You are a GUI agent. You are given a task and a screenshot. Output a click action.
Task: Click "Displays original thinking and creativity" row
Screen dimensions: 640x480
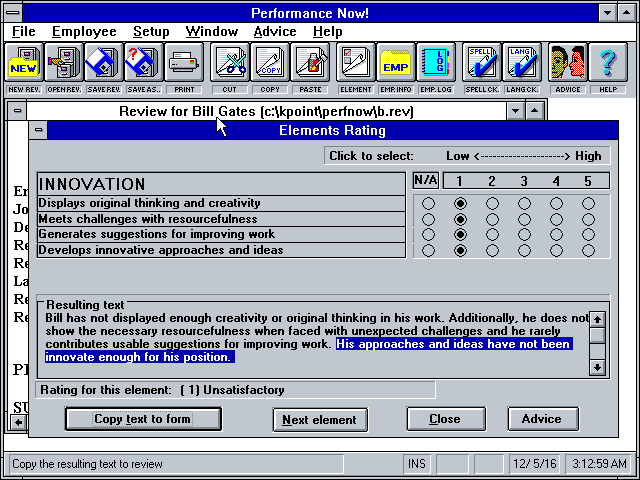221,203
